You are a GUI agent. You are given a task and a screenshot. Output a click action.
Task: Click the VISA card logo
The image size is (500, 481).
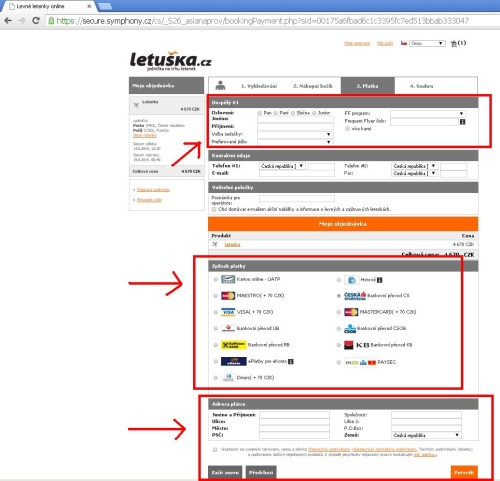coord(228,312)
